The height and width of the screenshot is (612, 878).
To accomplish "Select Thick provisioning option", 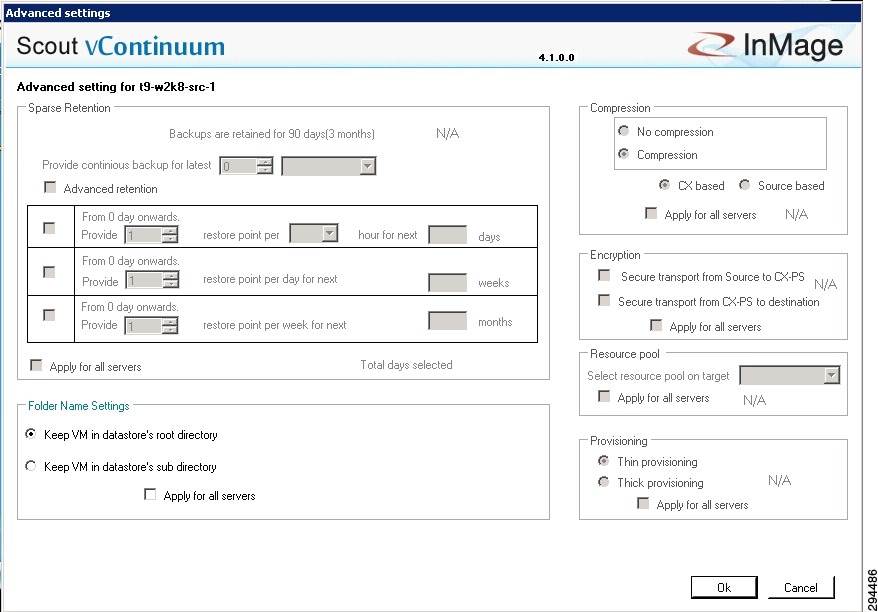I will 604,482.
